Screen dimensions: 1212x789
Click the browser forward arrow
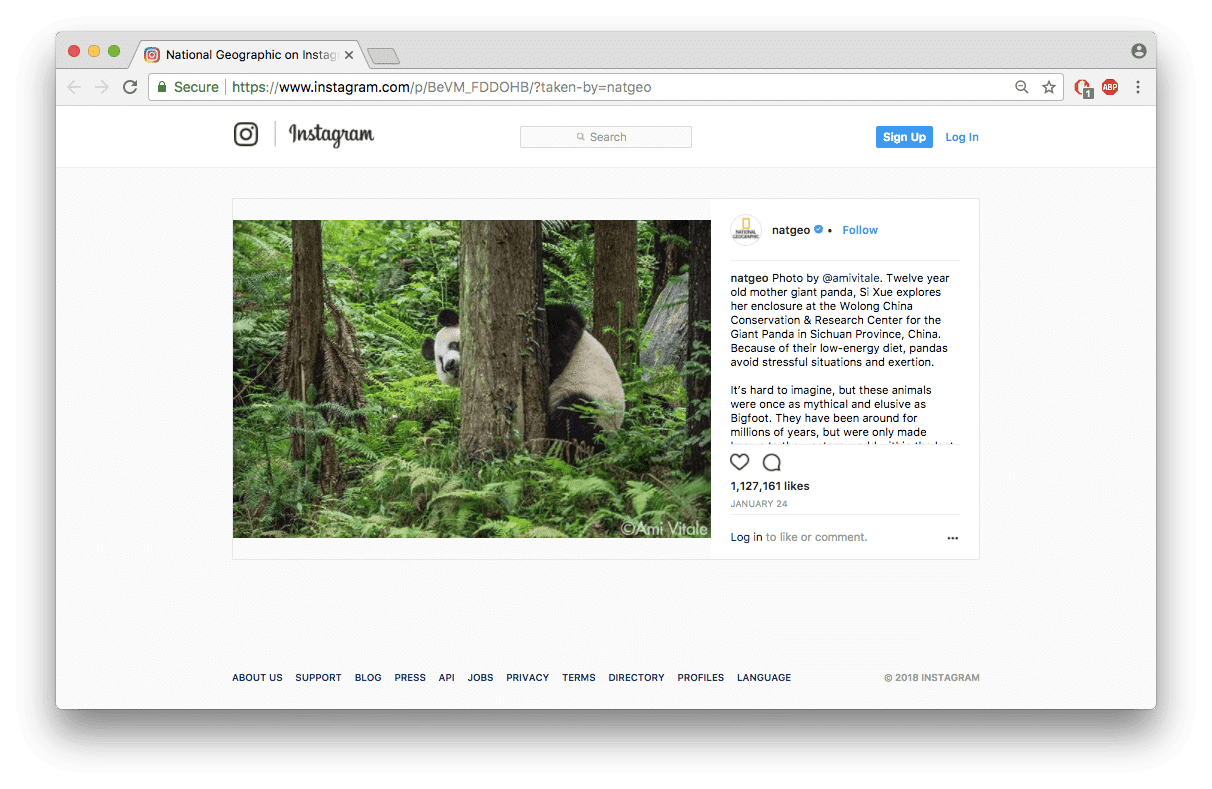[102, 87]
